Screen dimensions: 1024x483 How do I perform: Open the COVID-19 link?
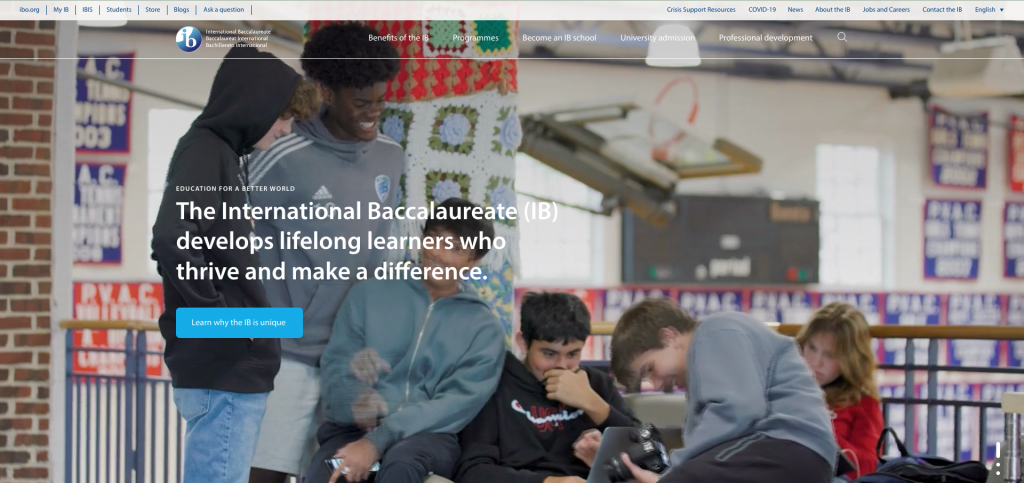click(x=762, y=10)
